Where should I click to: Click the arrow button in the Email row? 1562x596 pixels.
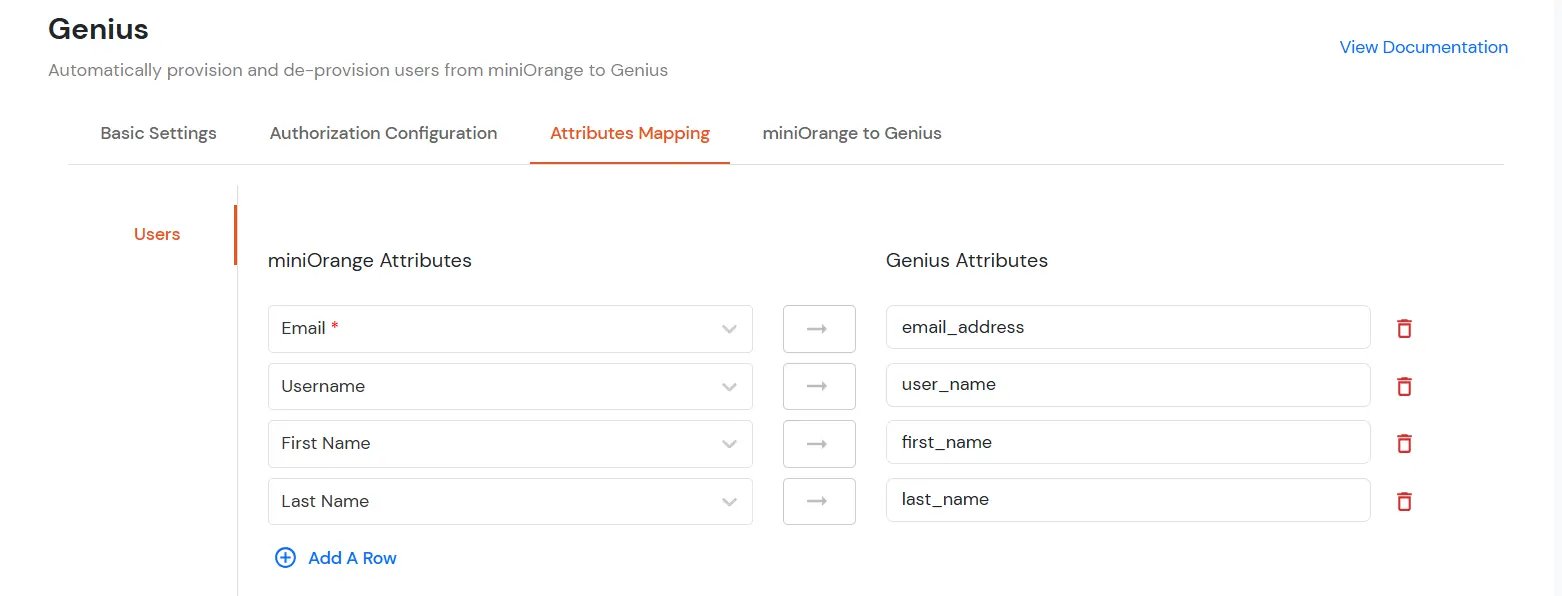(x=819, y=329)
